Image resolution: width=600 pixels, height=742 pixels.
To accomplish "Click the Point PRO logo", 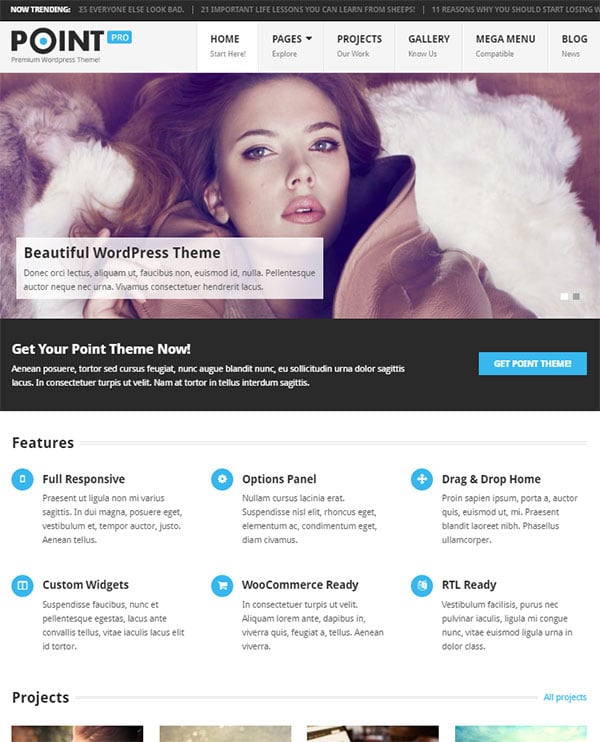I will click(71, 45).
